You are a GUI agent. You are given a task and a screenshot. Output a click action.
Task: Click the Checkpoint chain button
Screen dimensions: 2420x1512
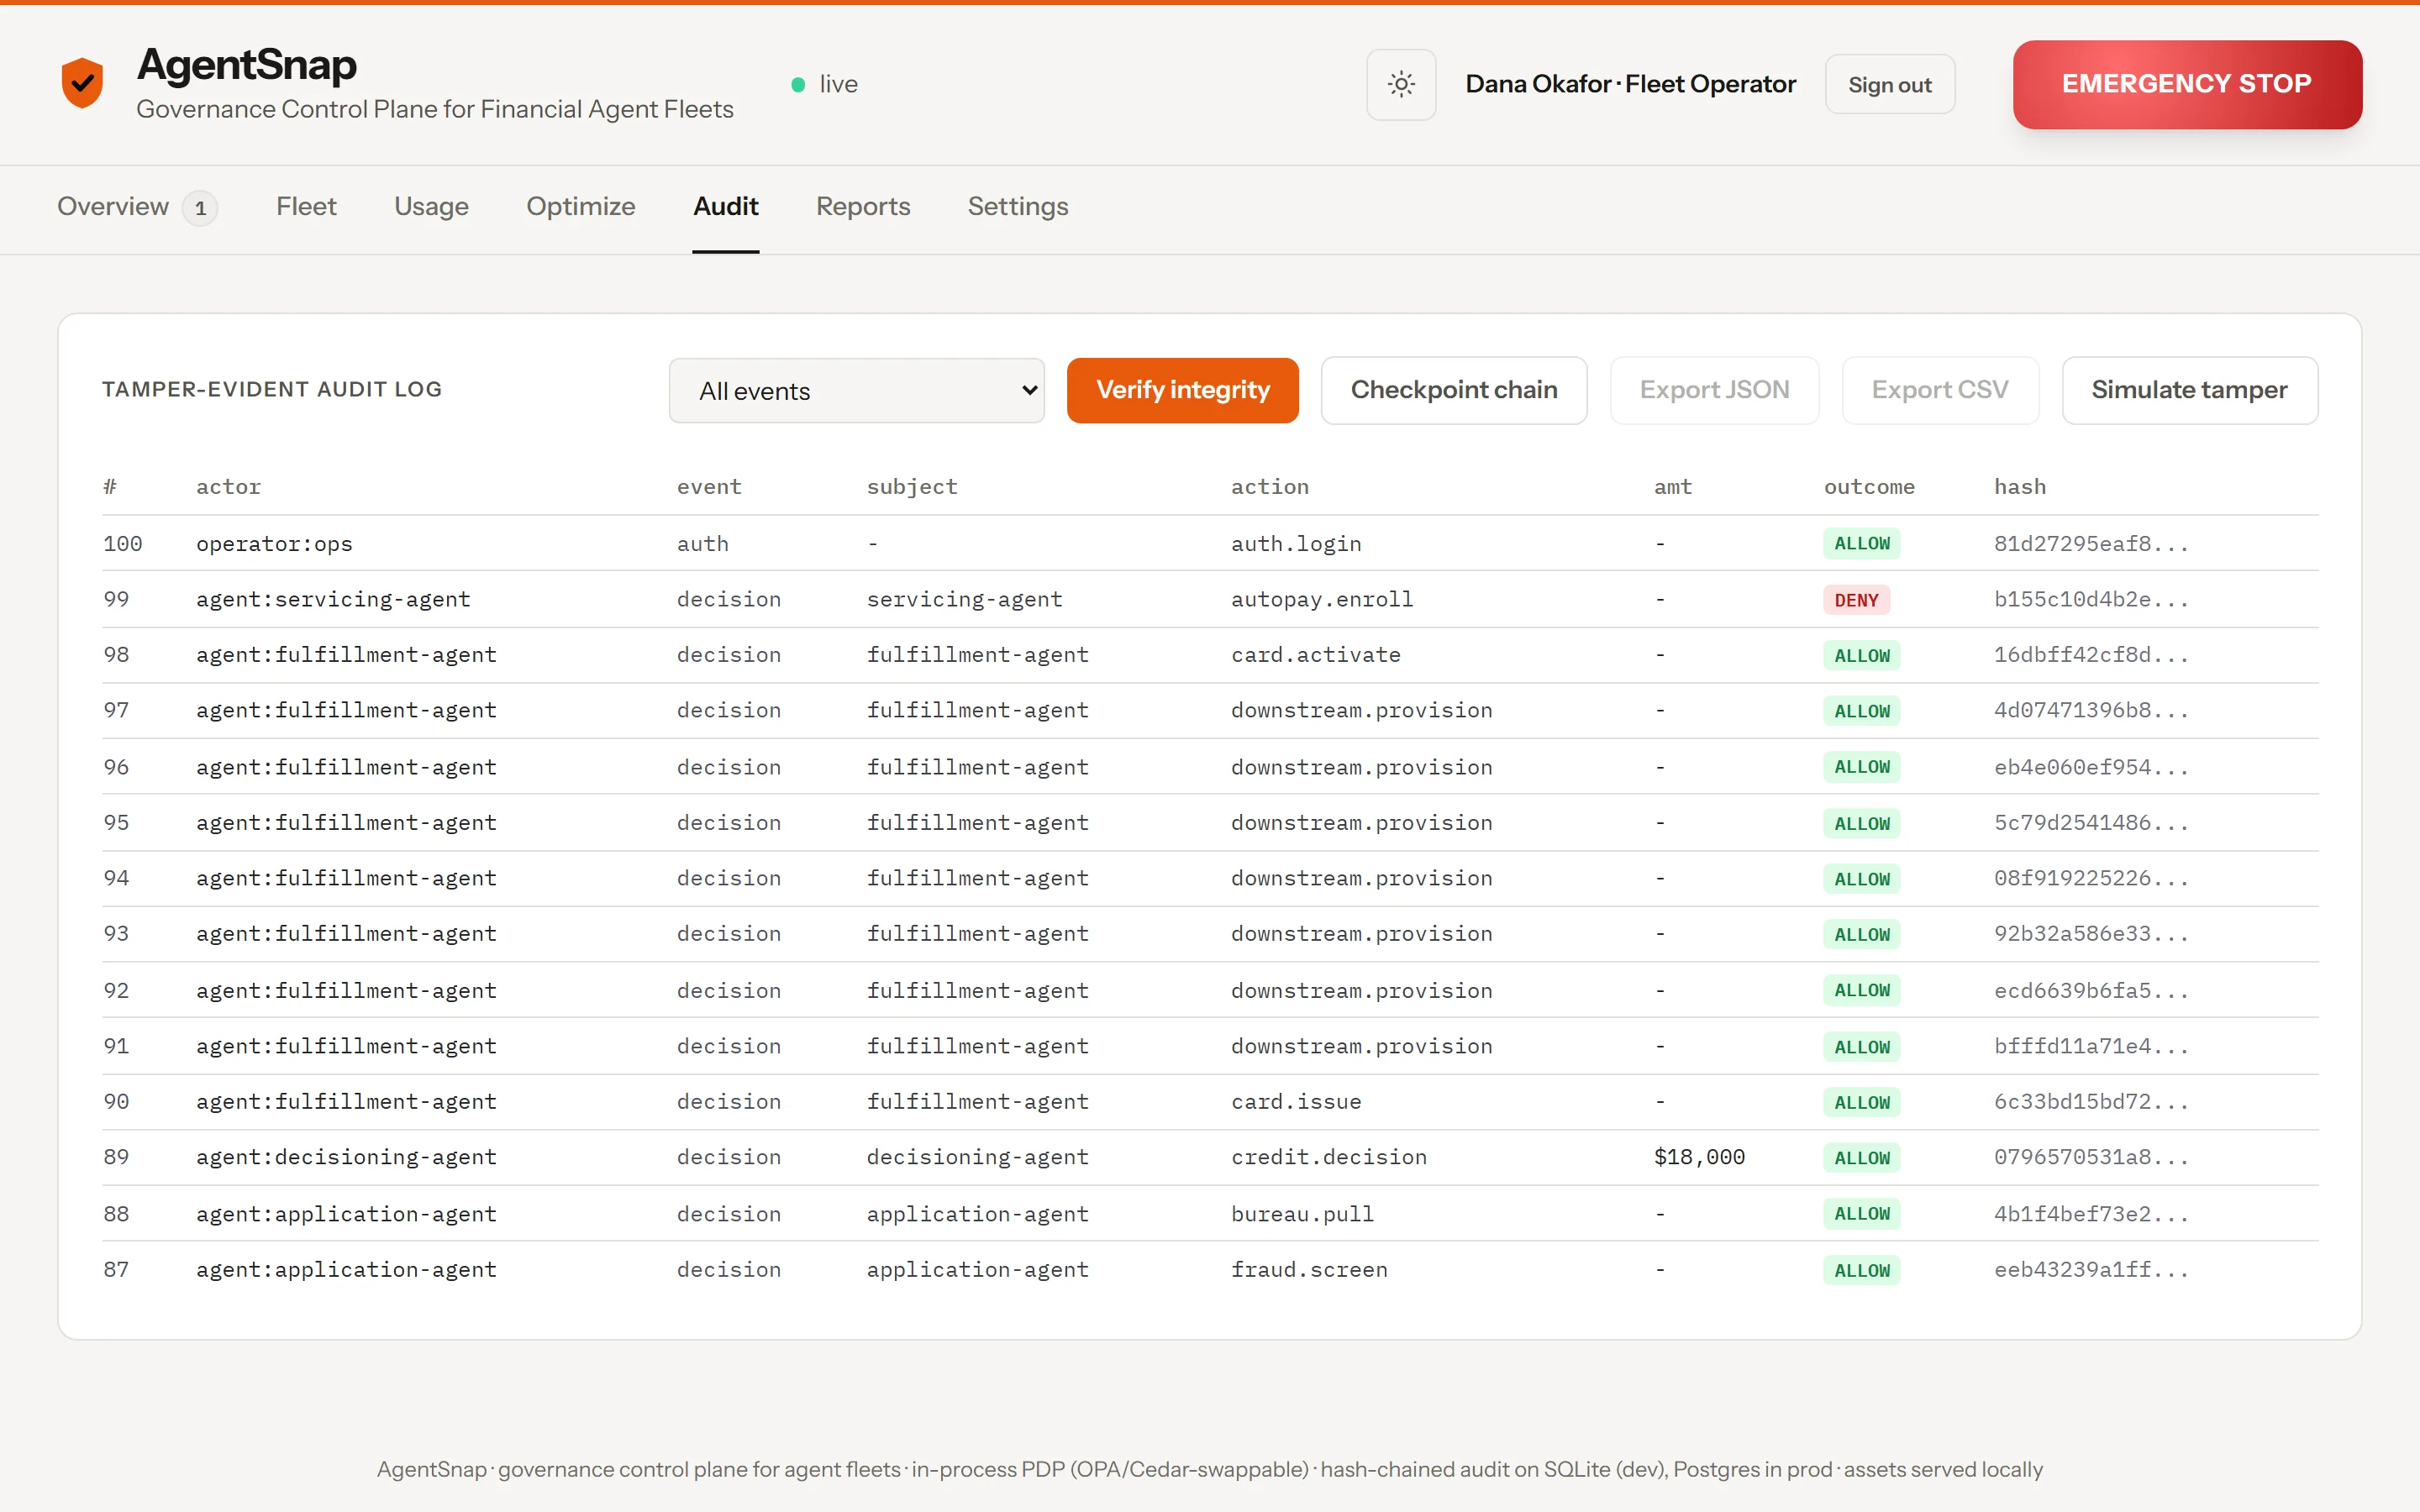click(x=1454, y=390)
